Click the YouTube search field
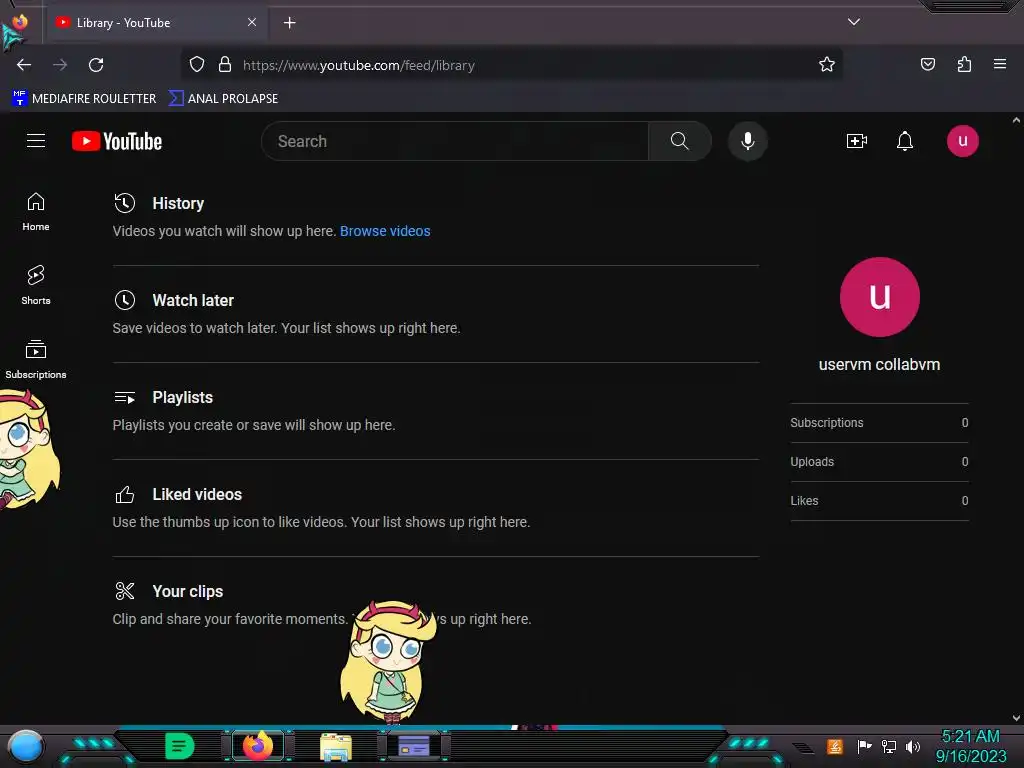1024x768 pixels. point(455,141)
